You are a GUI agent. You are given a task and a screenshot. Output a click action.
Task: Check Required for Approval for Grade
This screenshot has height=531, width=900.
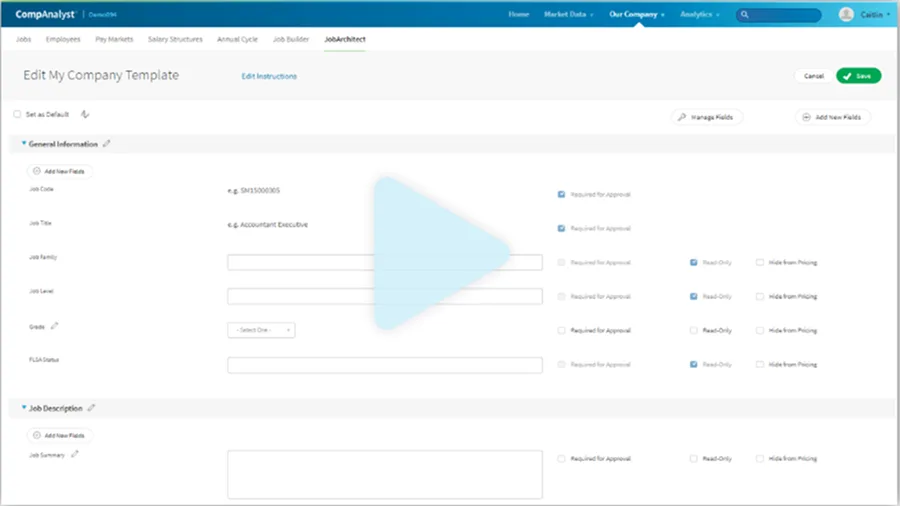561,331
